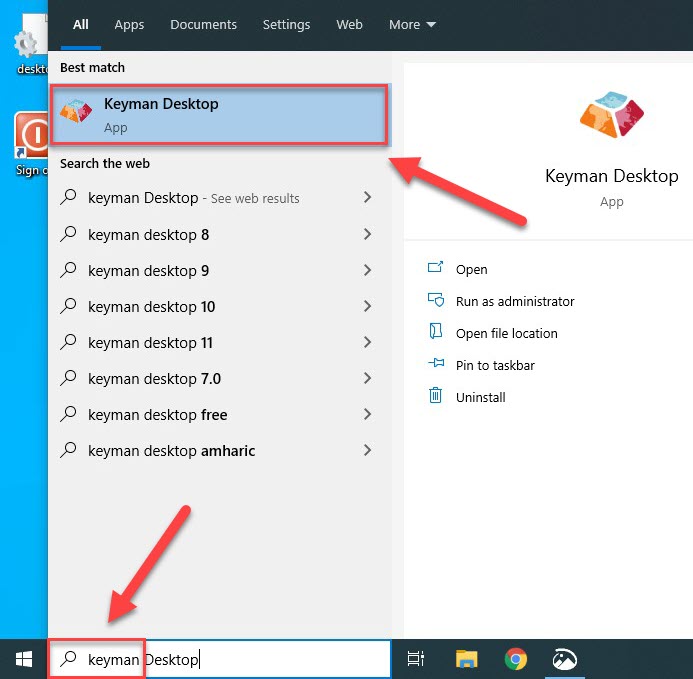Click the large Keyman Desktop logo in preview pane
This screenshot has width=693, height=679.
(x=611, y=114)
